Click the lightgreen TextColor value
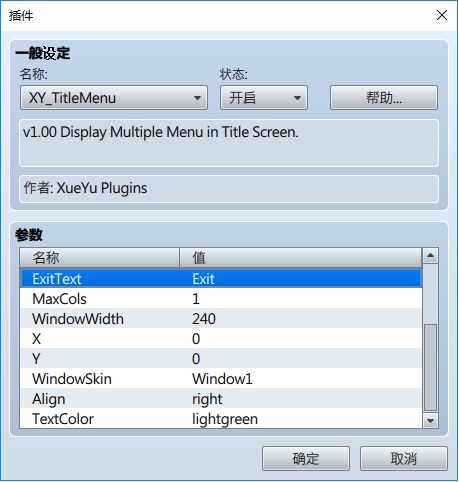 pyautogui.click(x=225, y=419)
